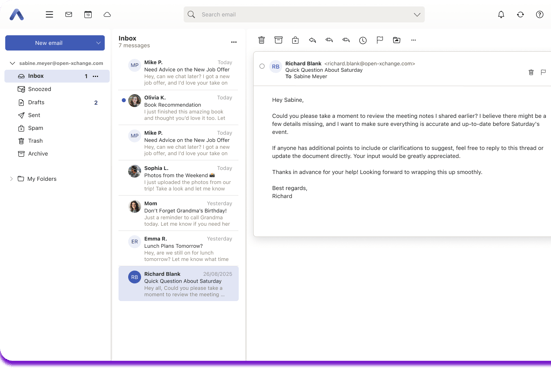
Task: Open the cloud drive icon in top bar
Action: pyautogui.click(x=107, y=14)
